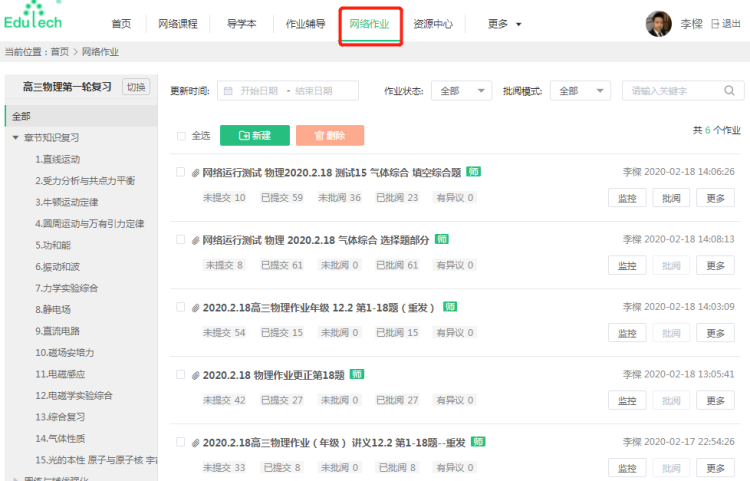This screenshot has width=750, height=481.
Task: Click the calendar icon in date range
Action: click(228, 91)
